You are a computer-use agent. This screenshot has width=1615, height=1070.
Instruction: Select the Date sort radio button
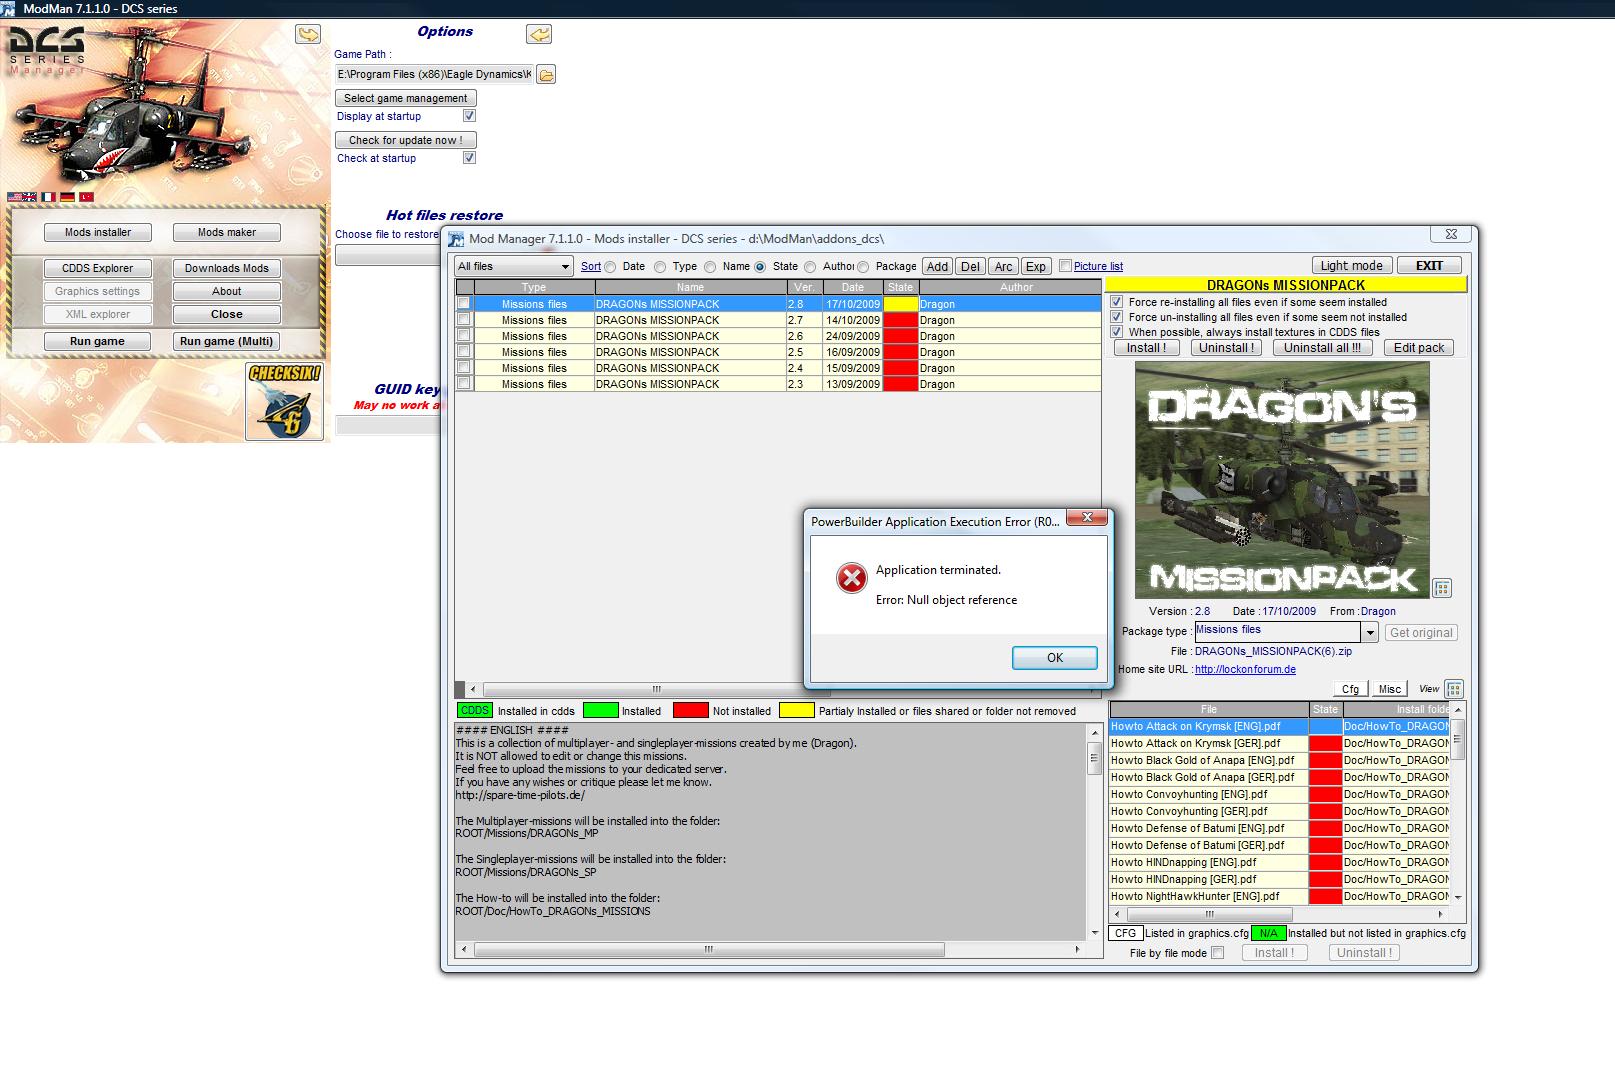(x=610, y=267)
